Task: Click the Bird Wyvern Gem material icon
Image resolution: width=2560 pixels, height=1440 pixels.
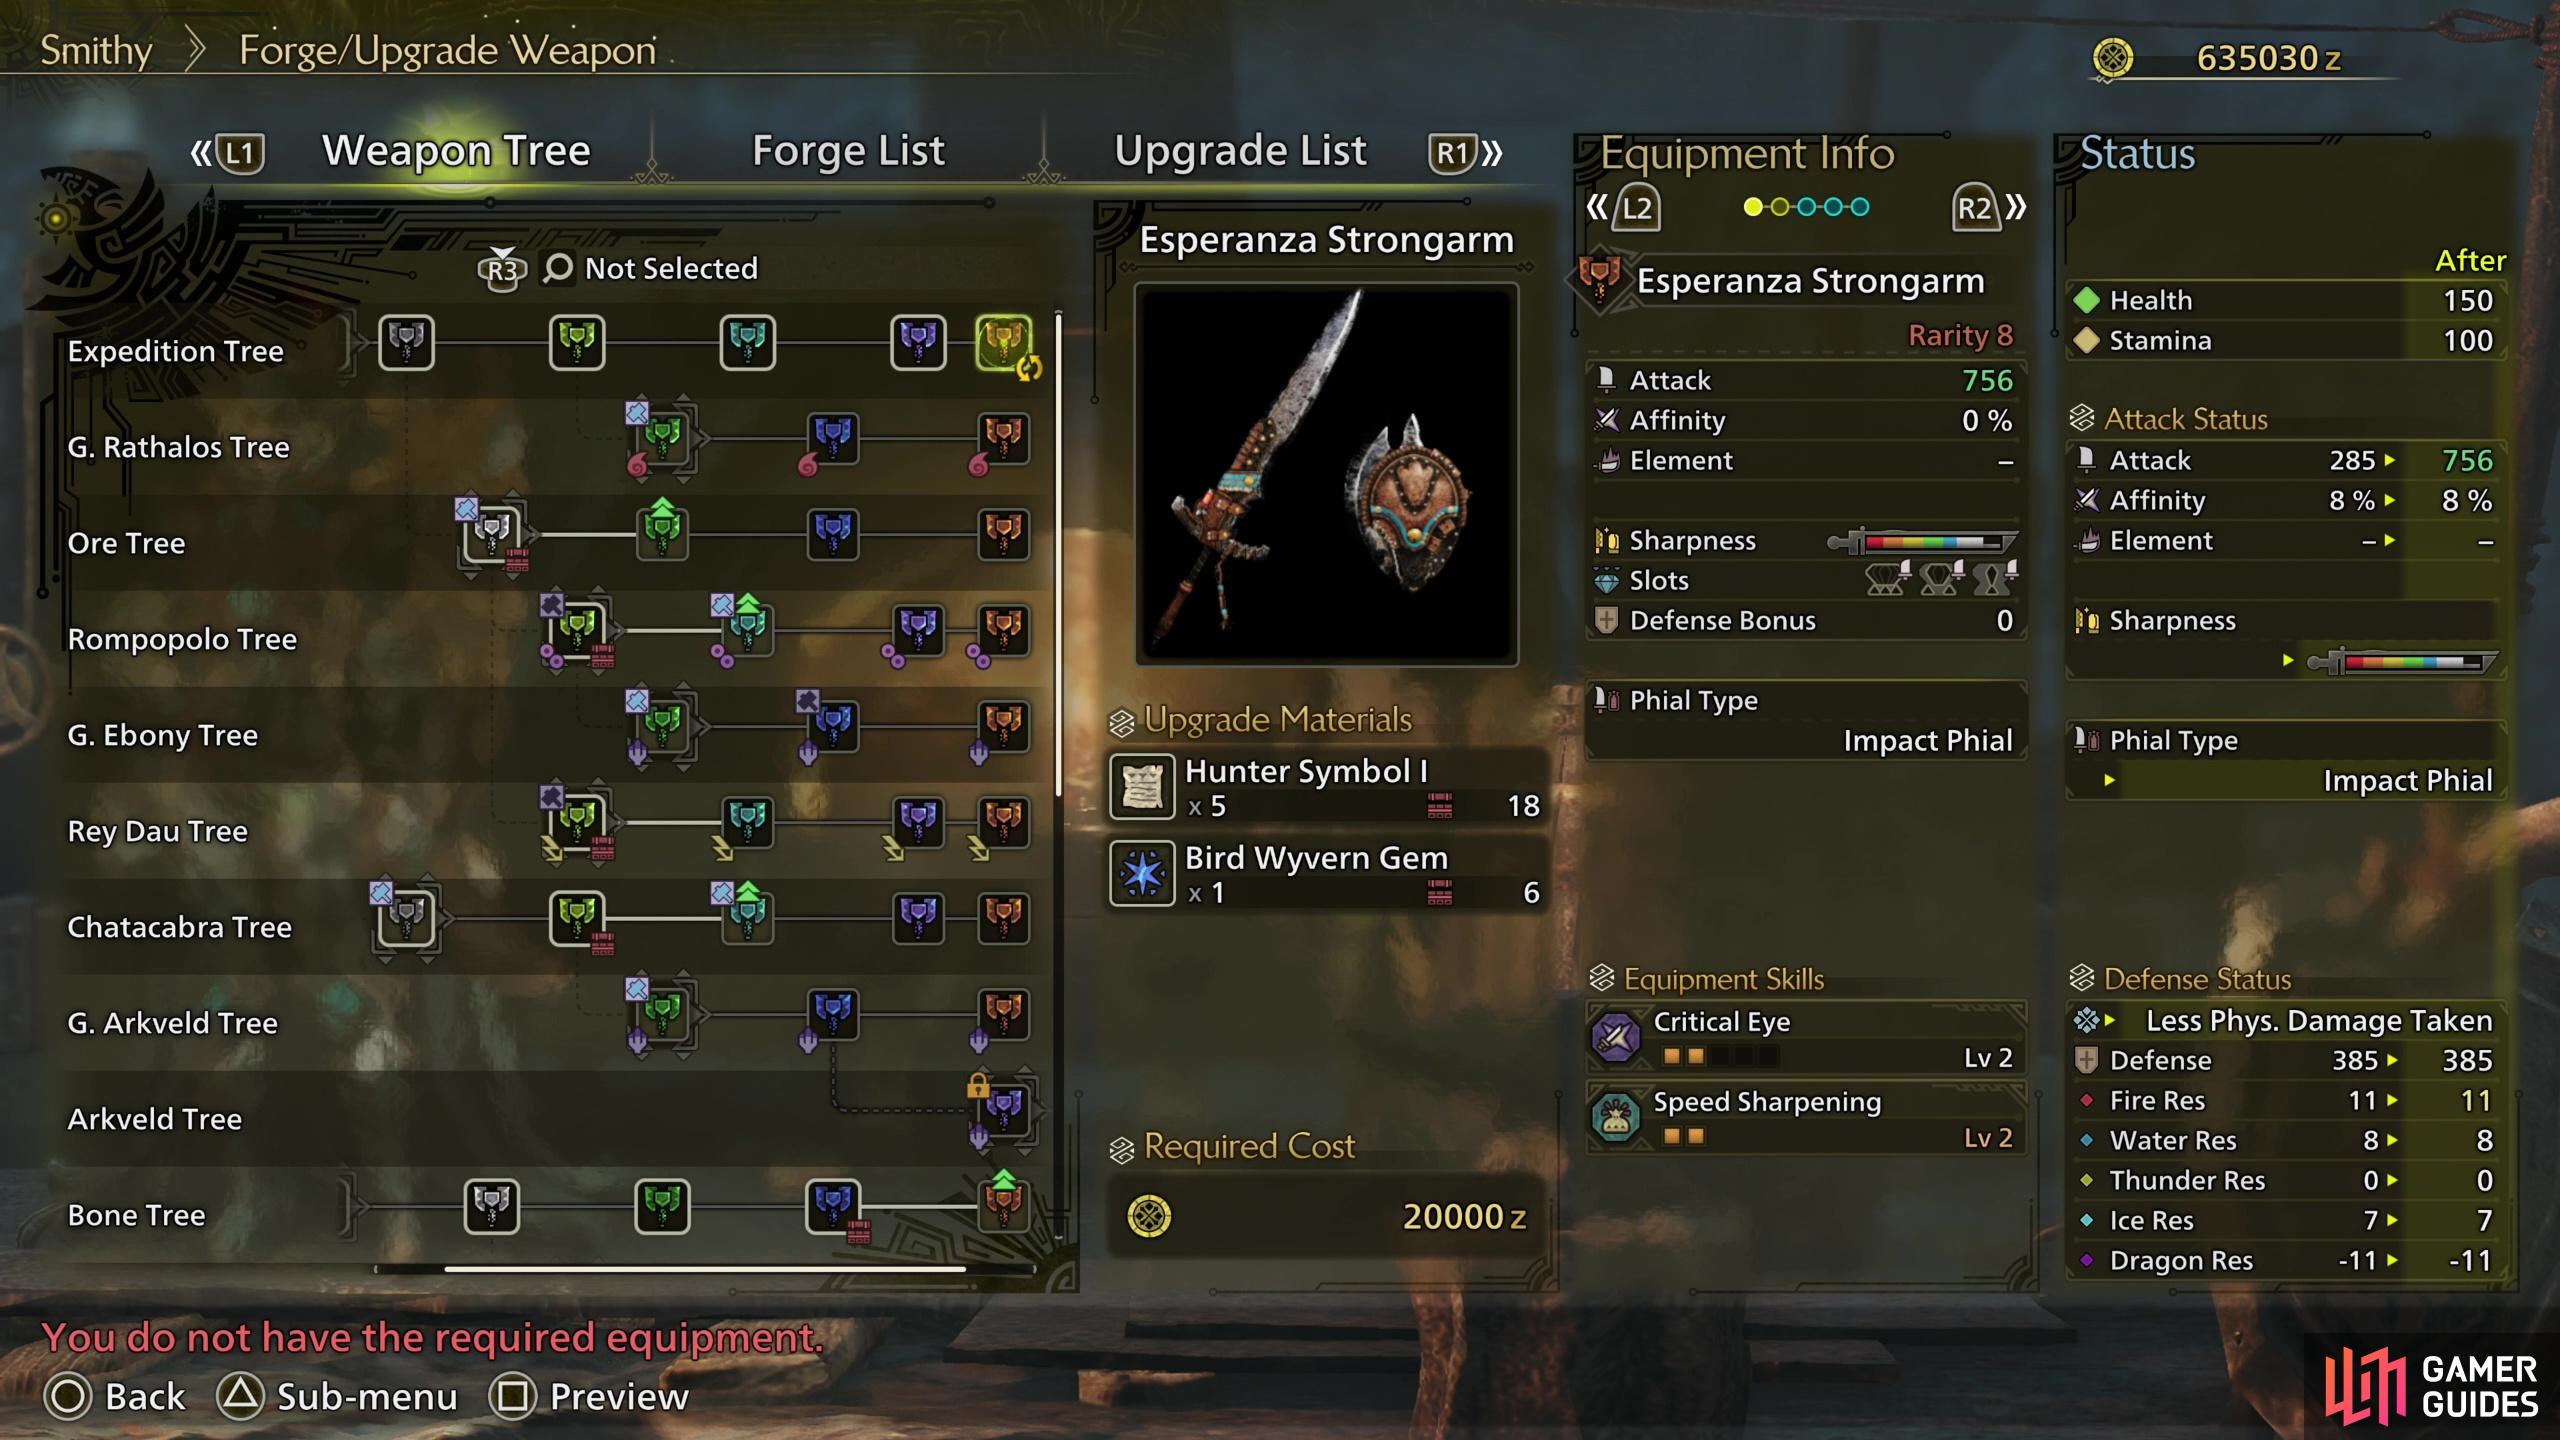Action: click(x=1142, y=873)
